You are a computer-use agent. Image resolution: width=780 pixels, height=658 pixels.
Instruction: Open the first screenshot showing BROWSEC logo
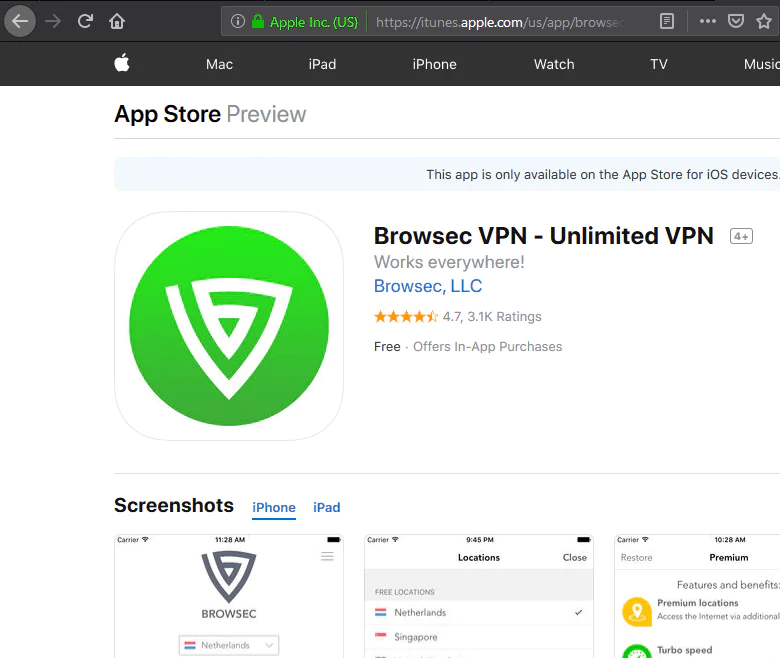(229, 596)
